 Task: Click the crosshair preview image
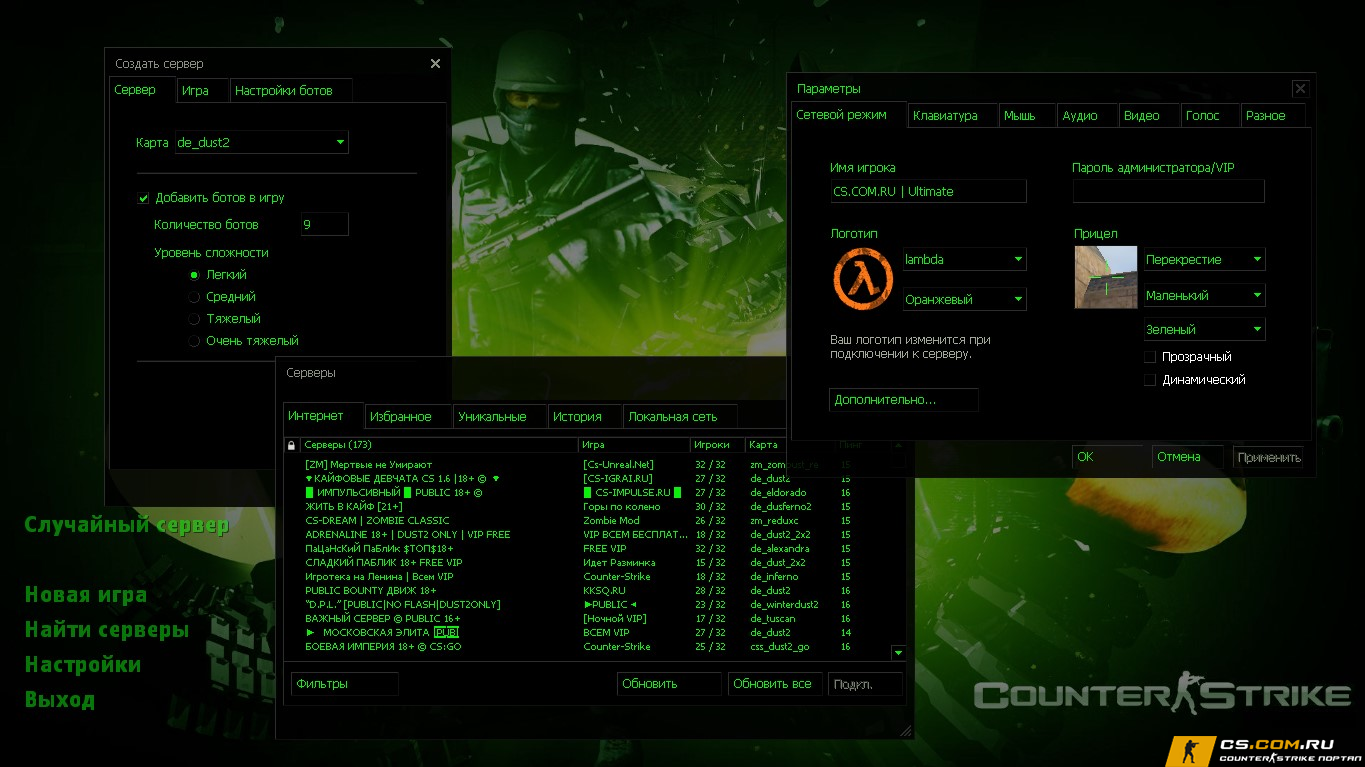pos(1106,277)
